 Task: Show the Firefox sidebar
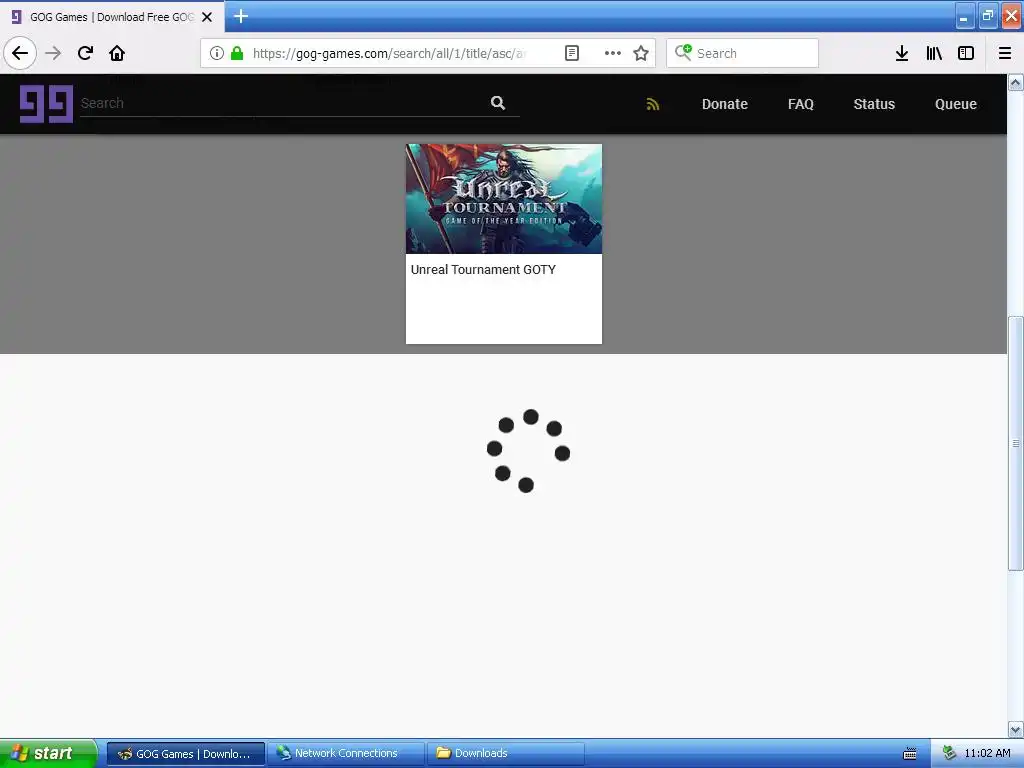coord(966,53)
